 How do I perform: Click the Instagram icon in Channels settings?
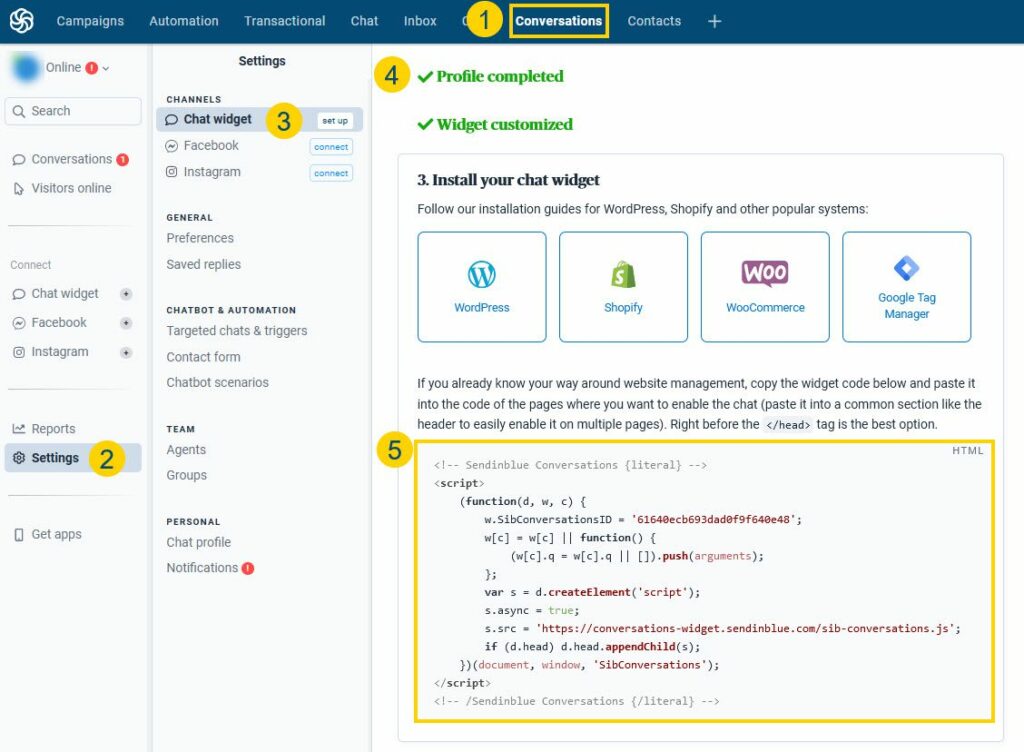[171, 172]
